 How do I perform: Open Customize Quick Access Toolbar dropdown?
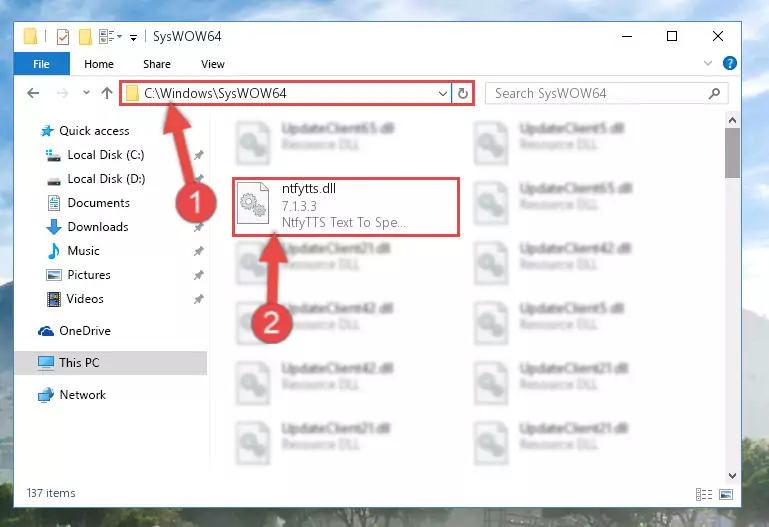tap(133, 37)
